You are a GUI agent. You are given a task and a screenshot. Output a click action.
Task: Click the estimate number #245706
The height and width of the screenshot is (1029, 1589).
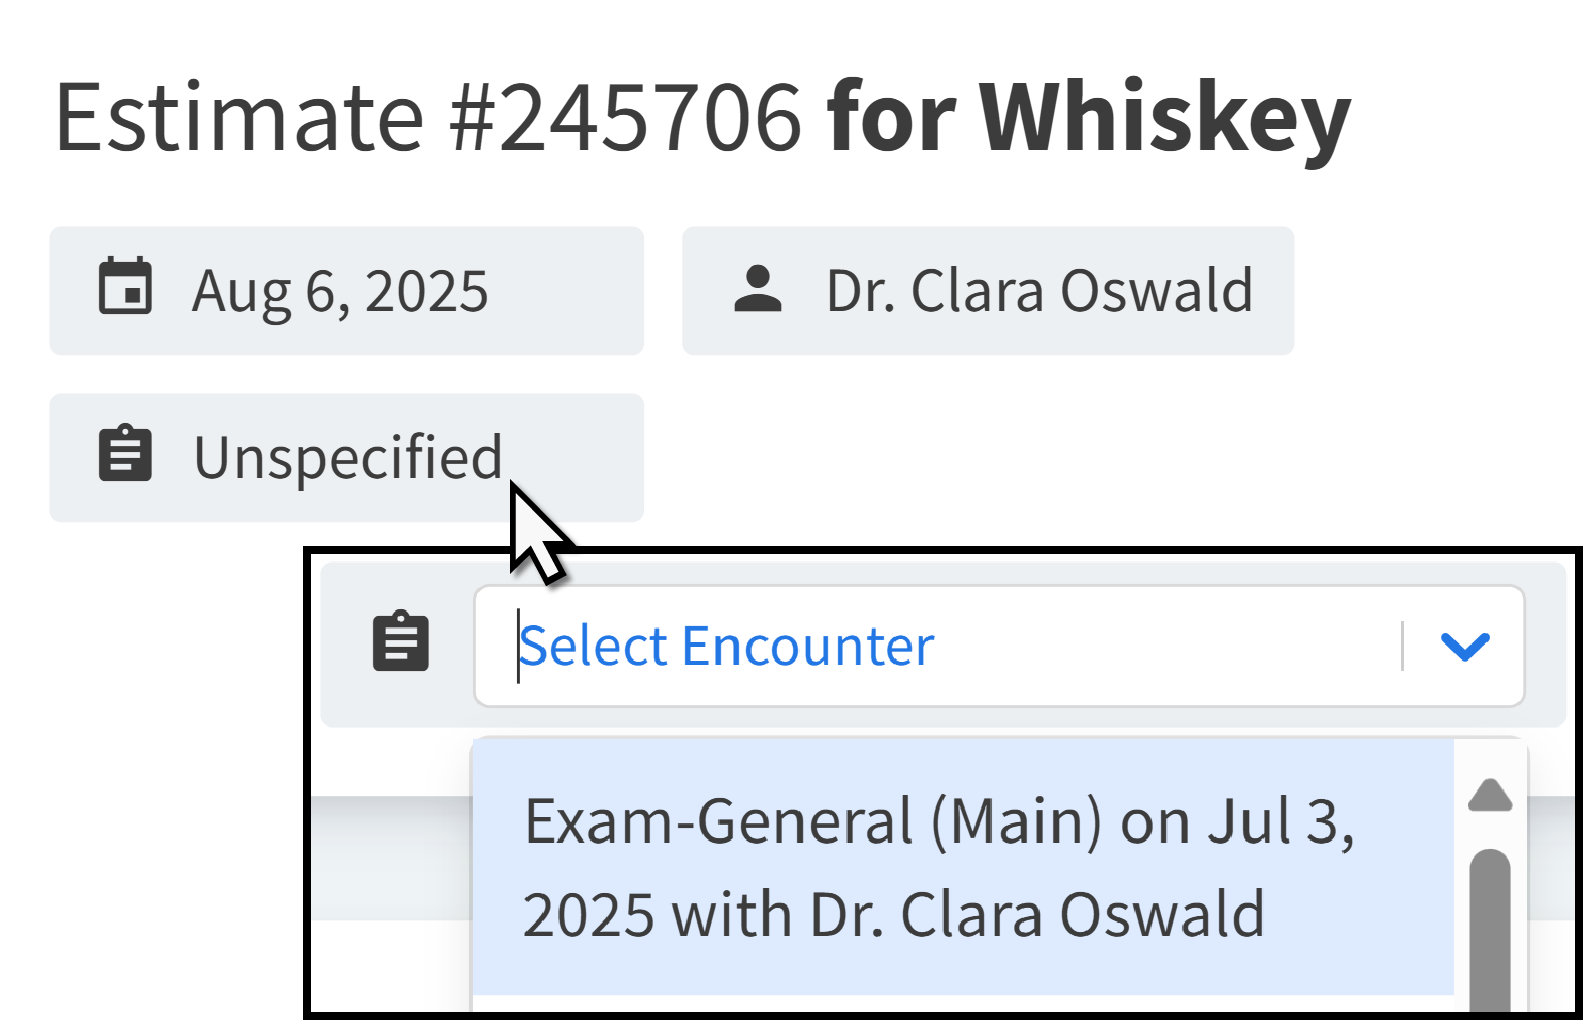pyautogui.click(x=625, y=117)
